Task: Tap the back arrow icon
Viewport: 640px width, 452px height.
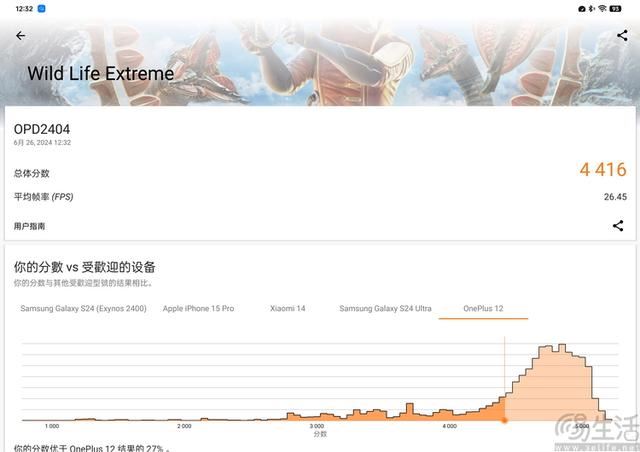Action: coord(20,36)
